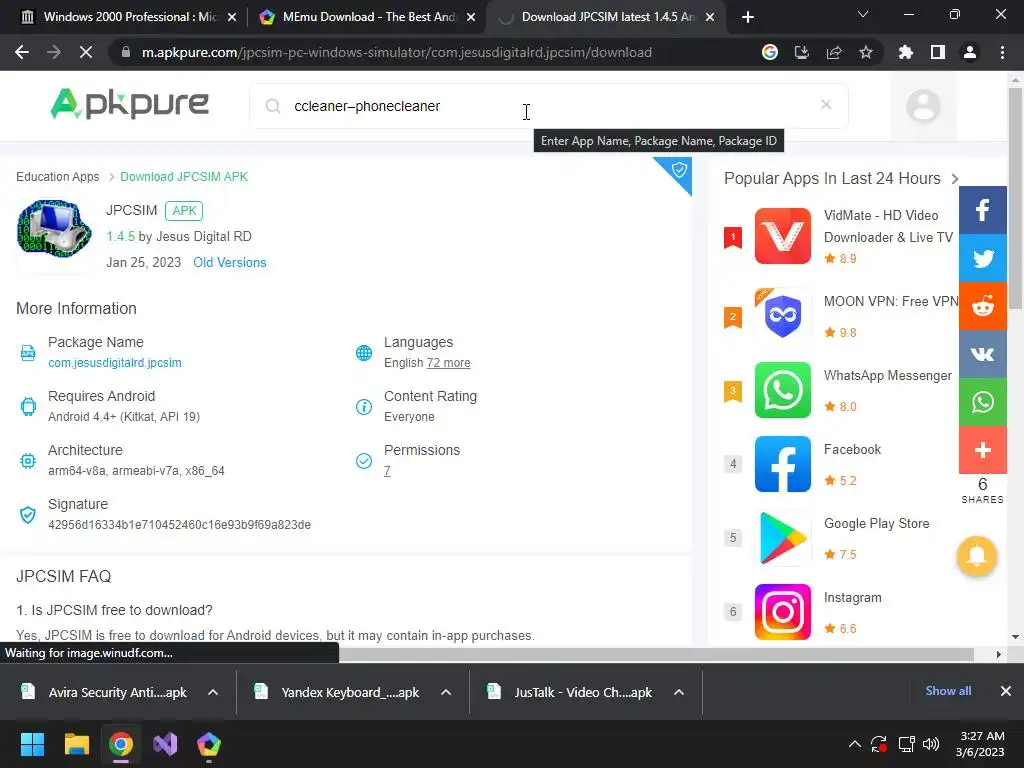Viewport: 1024px width, 768px height.
Task: Open Facebook app icon in list
Action: coord(782,464)
